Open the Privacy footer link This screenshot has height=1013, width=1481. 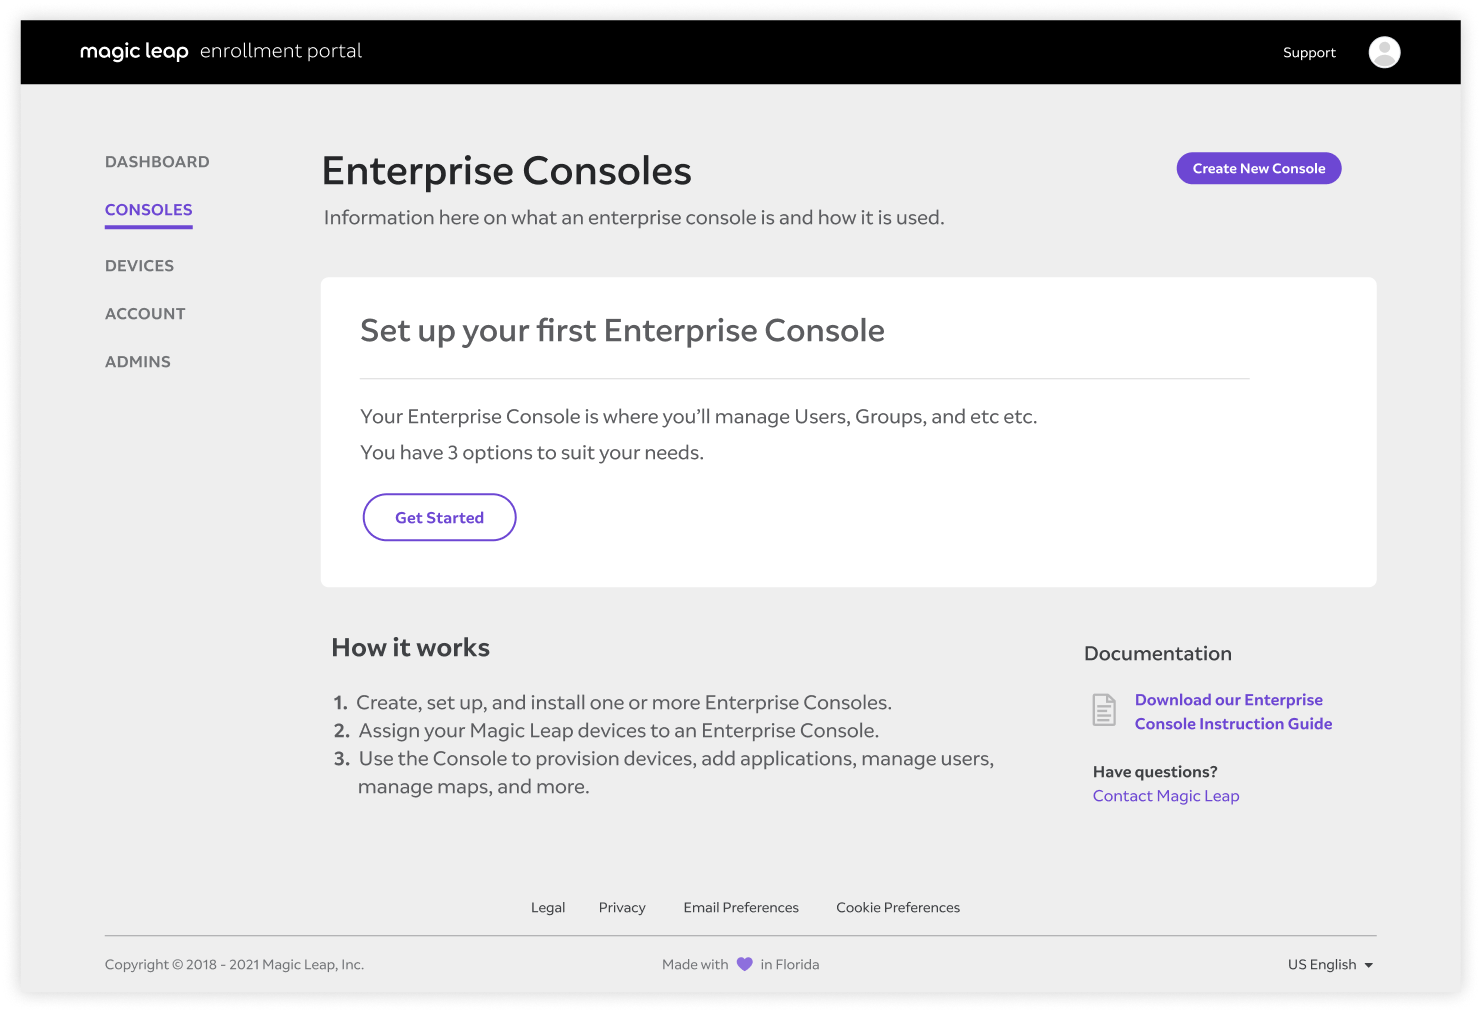click(x=622, y=908)
